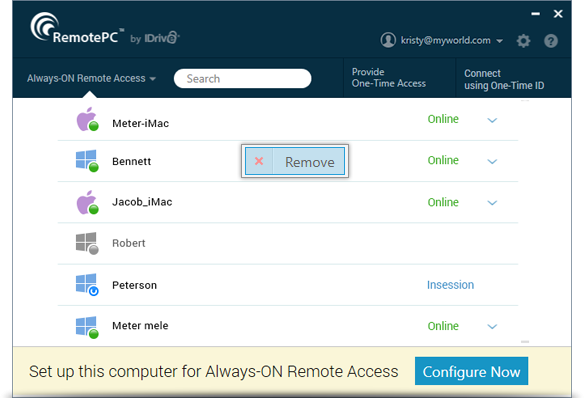Viewport: 584px width, 398px height.
Task: Click the Online status for Jacob_iMac
Action: (x=443, y=202)
